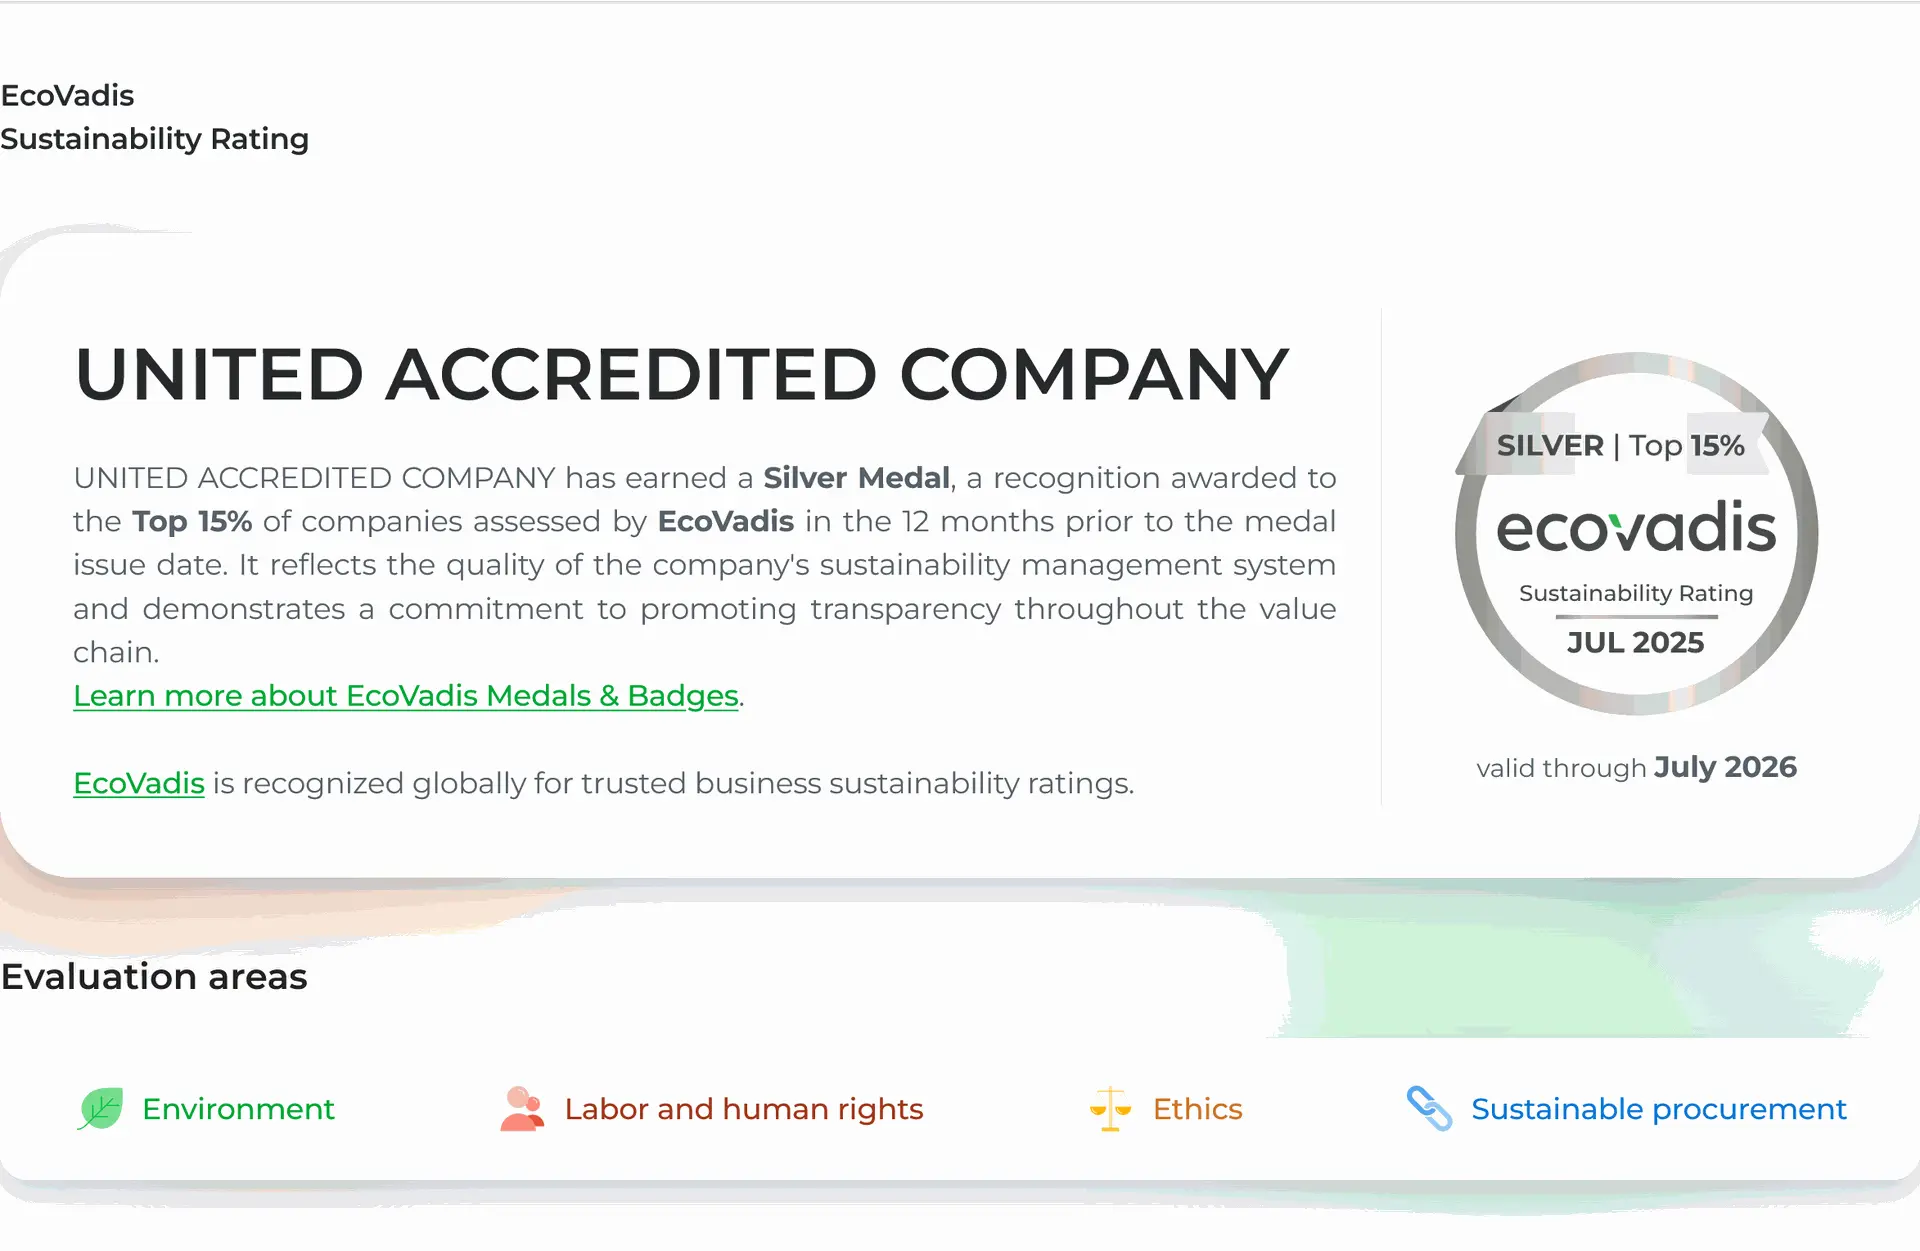Click the SILVER Top 15% ribbon banner
Image resolution: width=1920 pixels, height=1251 pixels.
1620,445
